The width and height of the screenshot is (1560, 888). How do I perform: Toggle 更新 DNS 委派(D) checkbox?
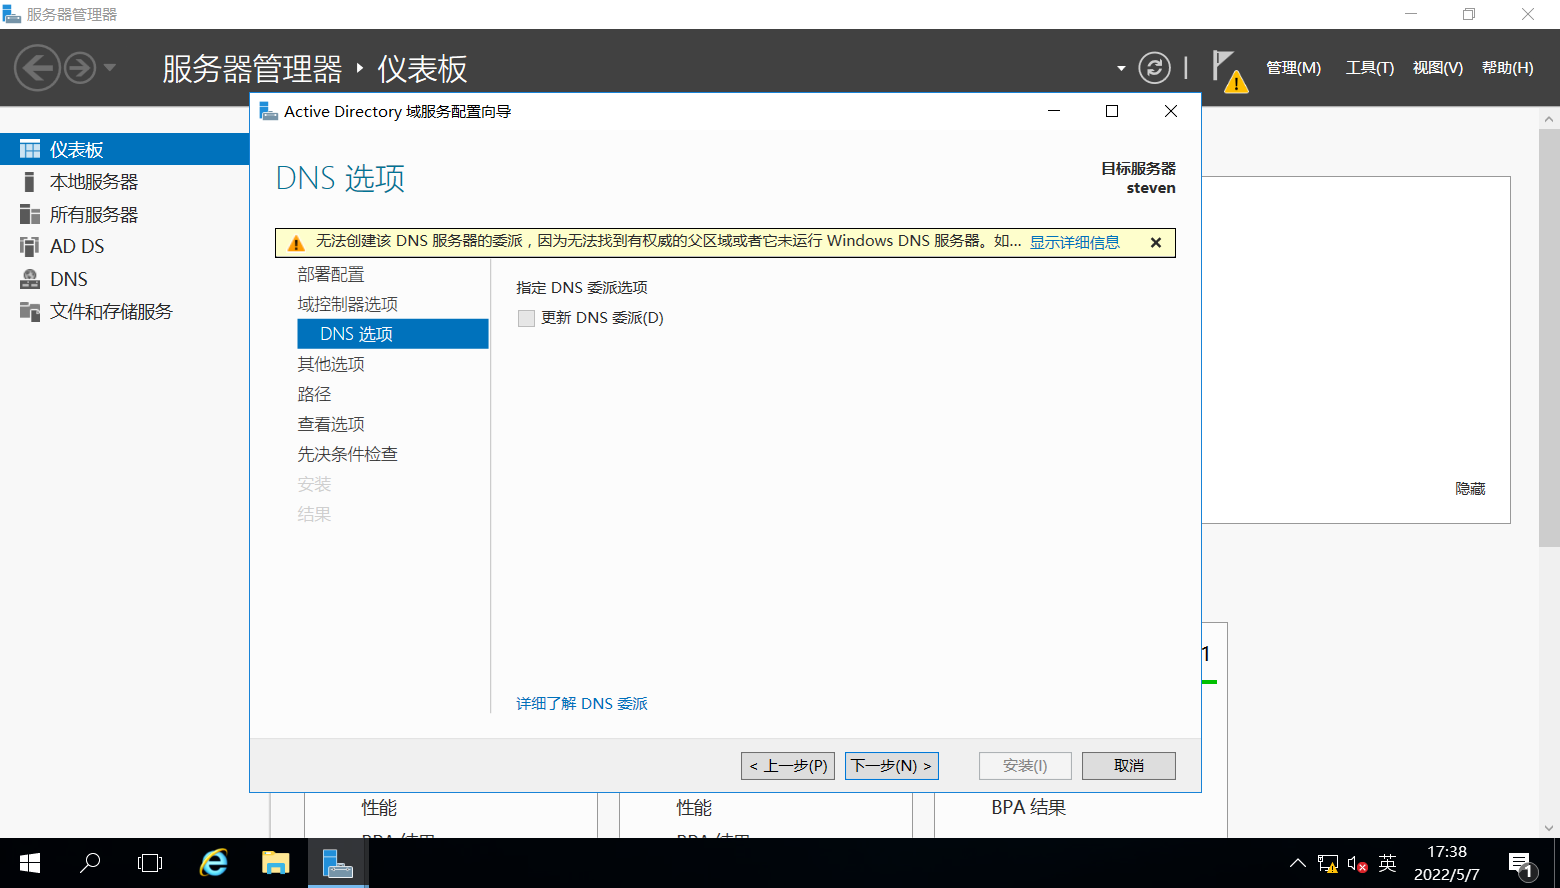tap(526, 318)
